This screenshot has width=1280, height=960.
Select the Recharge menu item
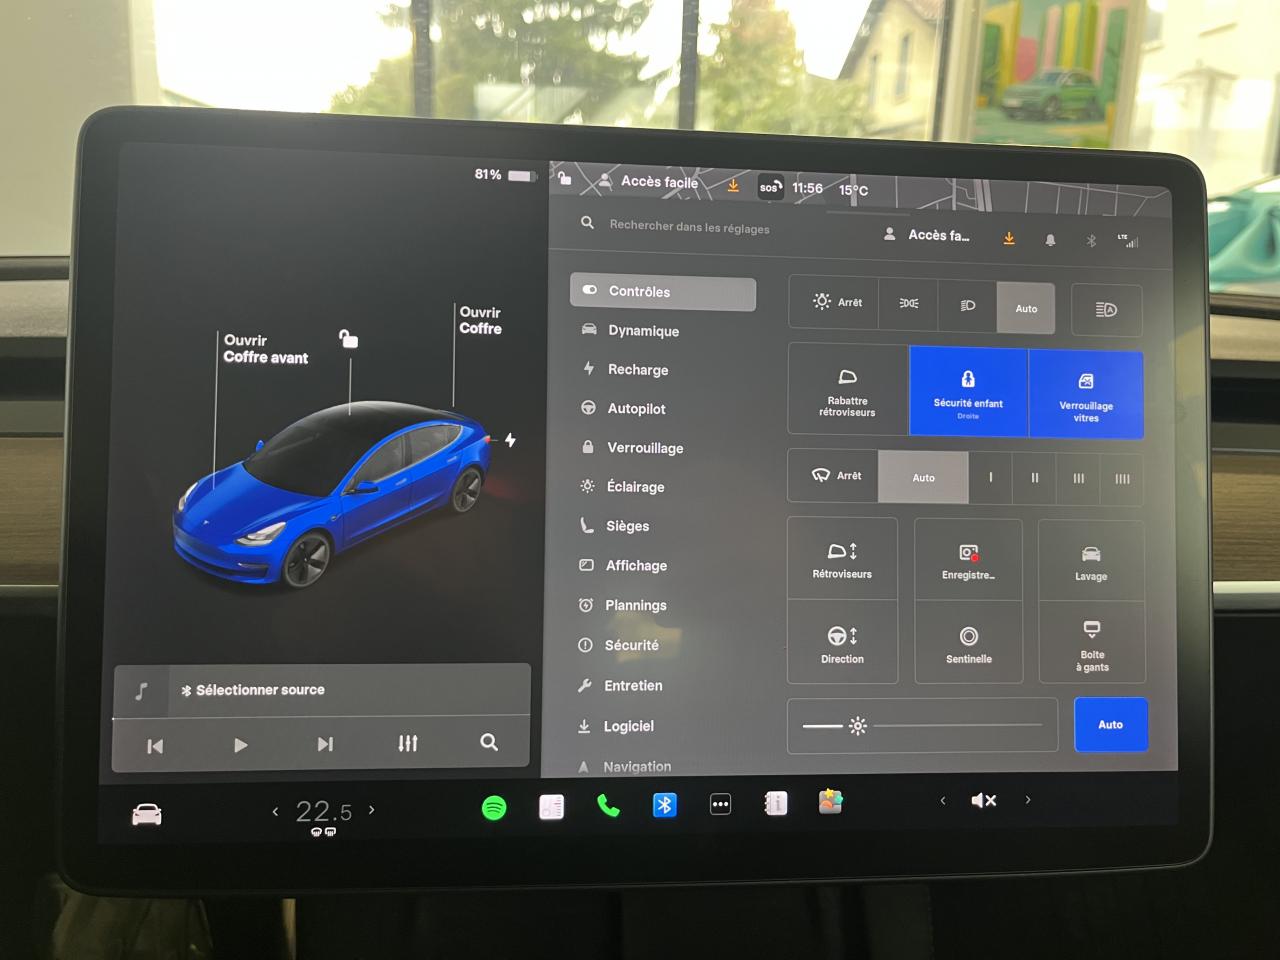tap(637, 370)
